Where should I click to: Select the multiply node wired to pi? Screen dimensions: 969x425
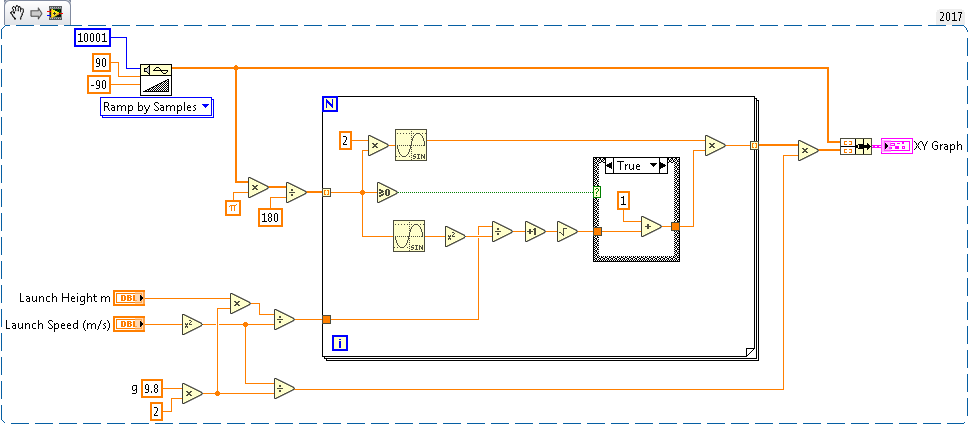(257, 187)
